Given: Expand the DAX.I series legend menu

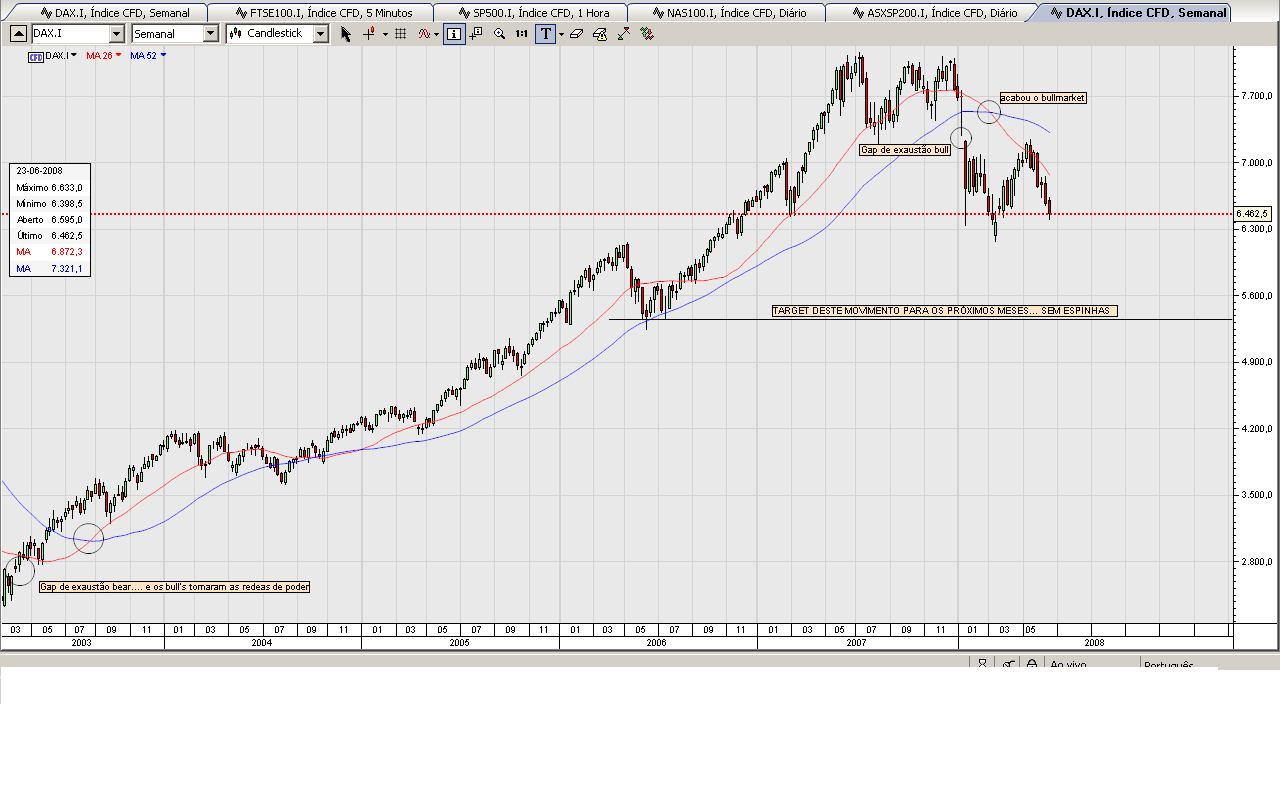Looking at the screenshot, I should point(73,55).
